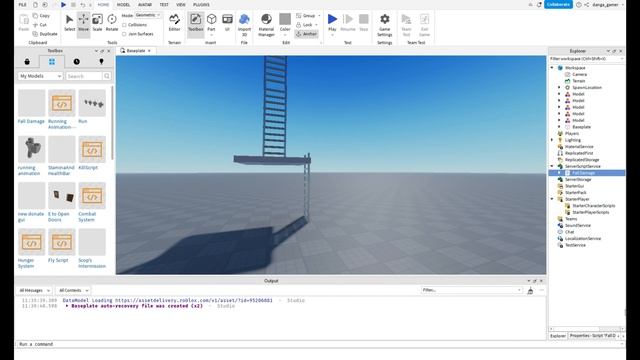640x360 pixels.
Task: Open the FILE menu
Action: pyautogui.click(x=22, y=4)
